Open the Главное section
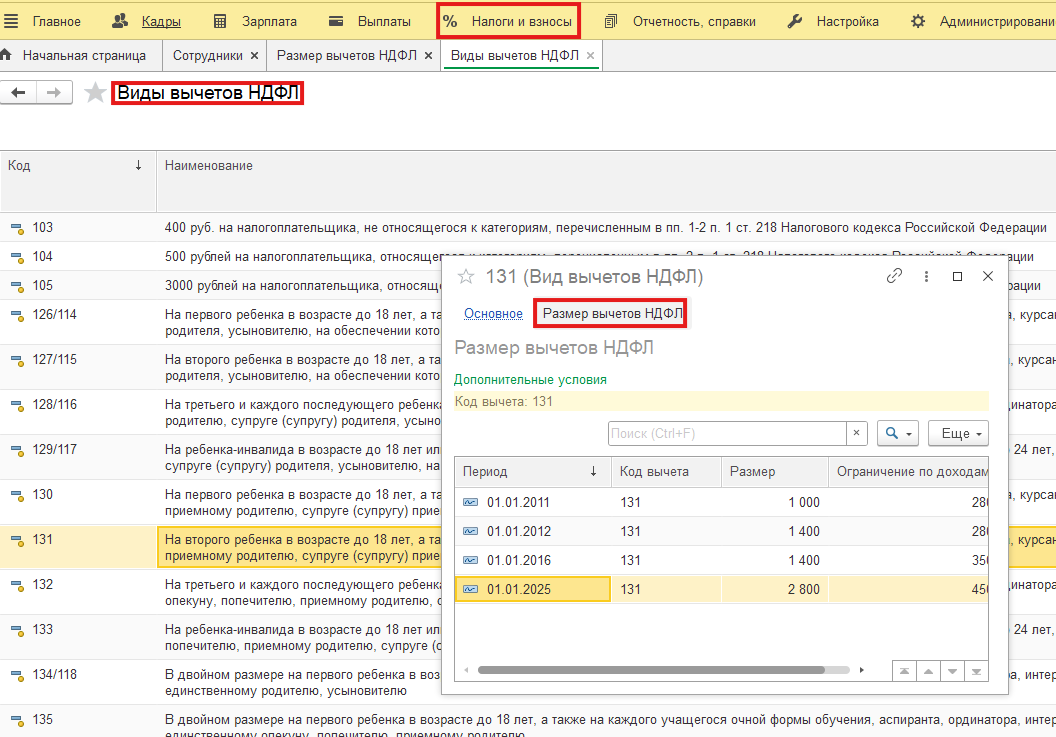Viewport: 1056px width, 737px height. point(57,22)
